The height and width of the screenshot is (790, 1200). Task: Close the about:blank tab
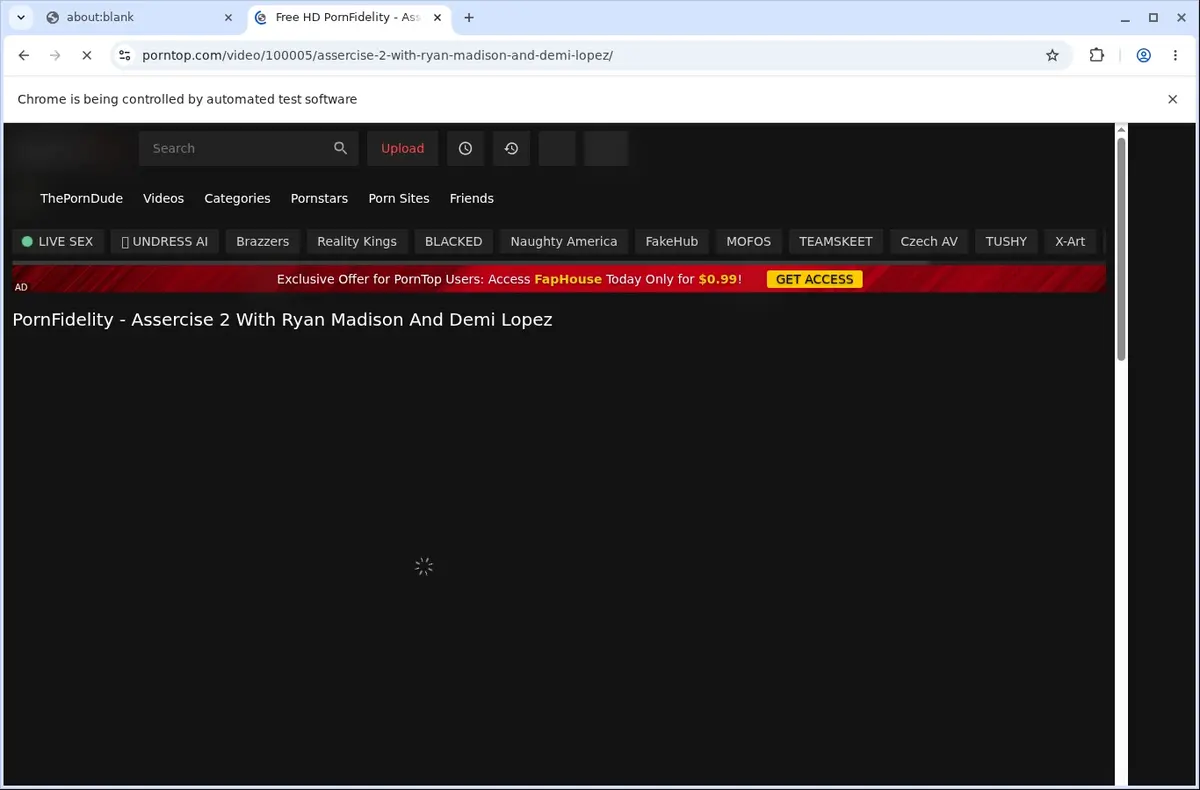(x=229, y=17)
